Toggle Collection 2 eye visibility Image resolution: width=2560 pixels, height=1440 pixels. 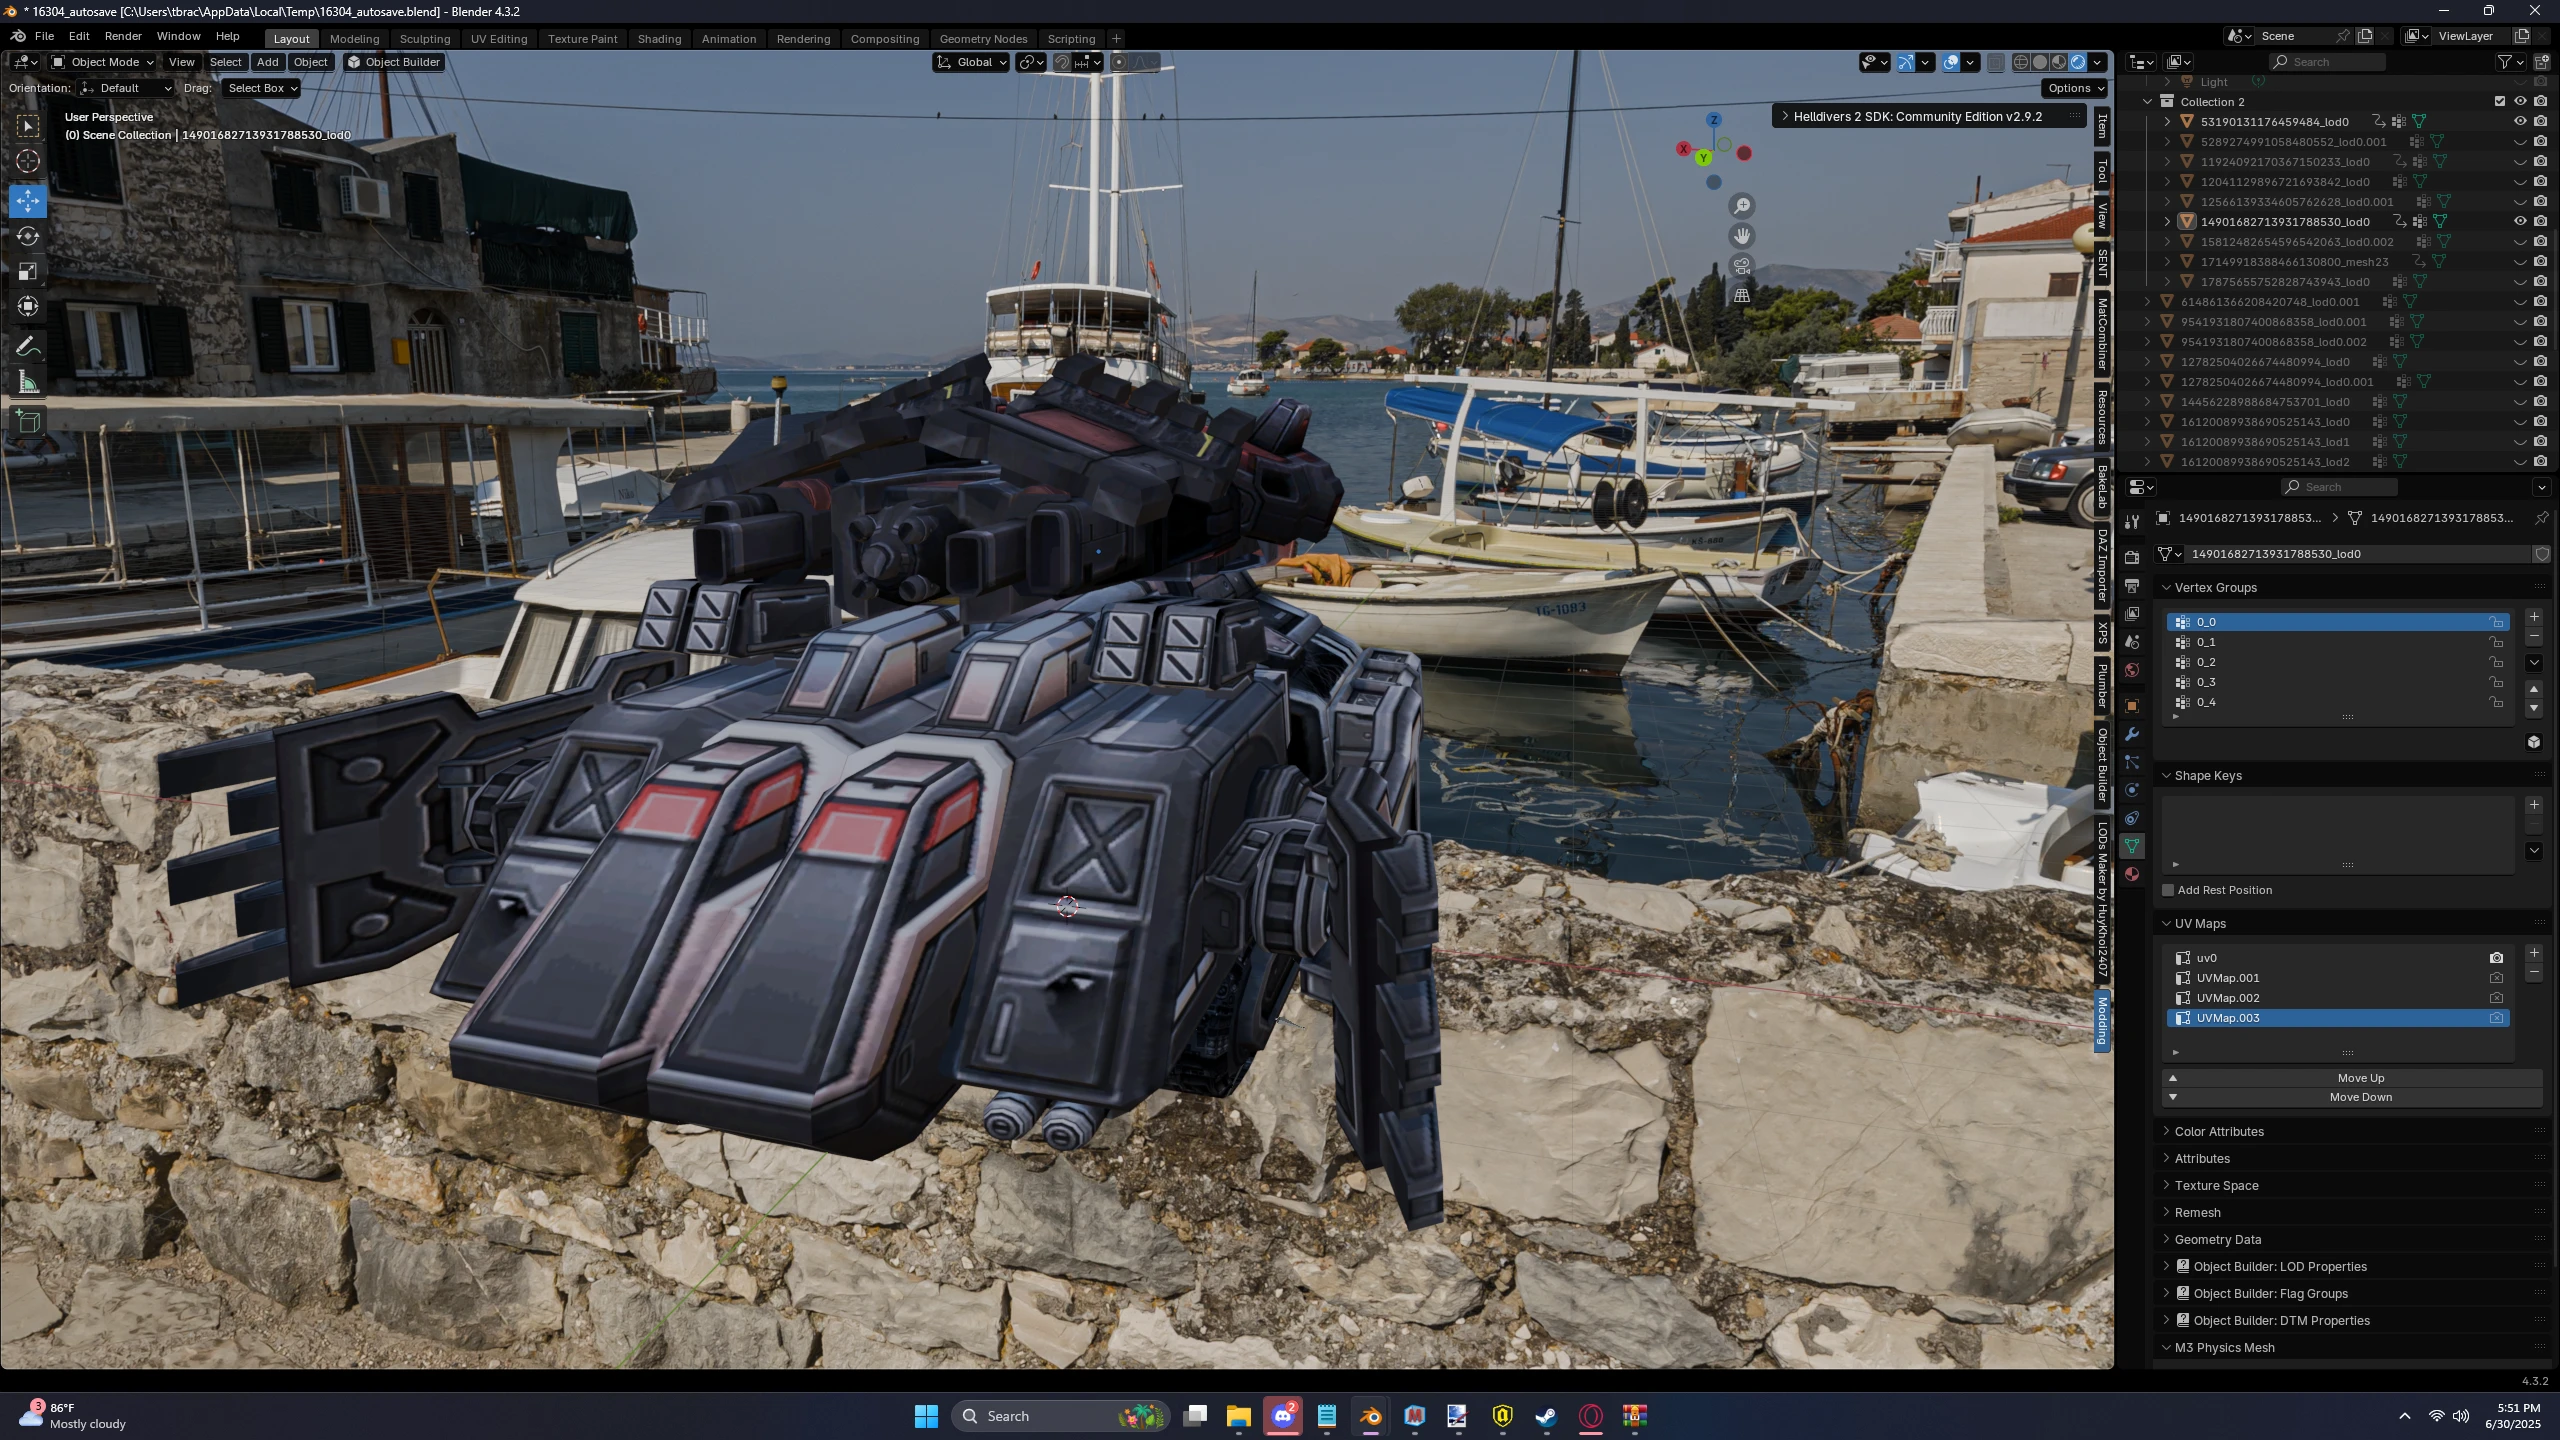tap(2520, 102)
